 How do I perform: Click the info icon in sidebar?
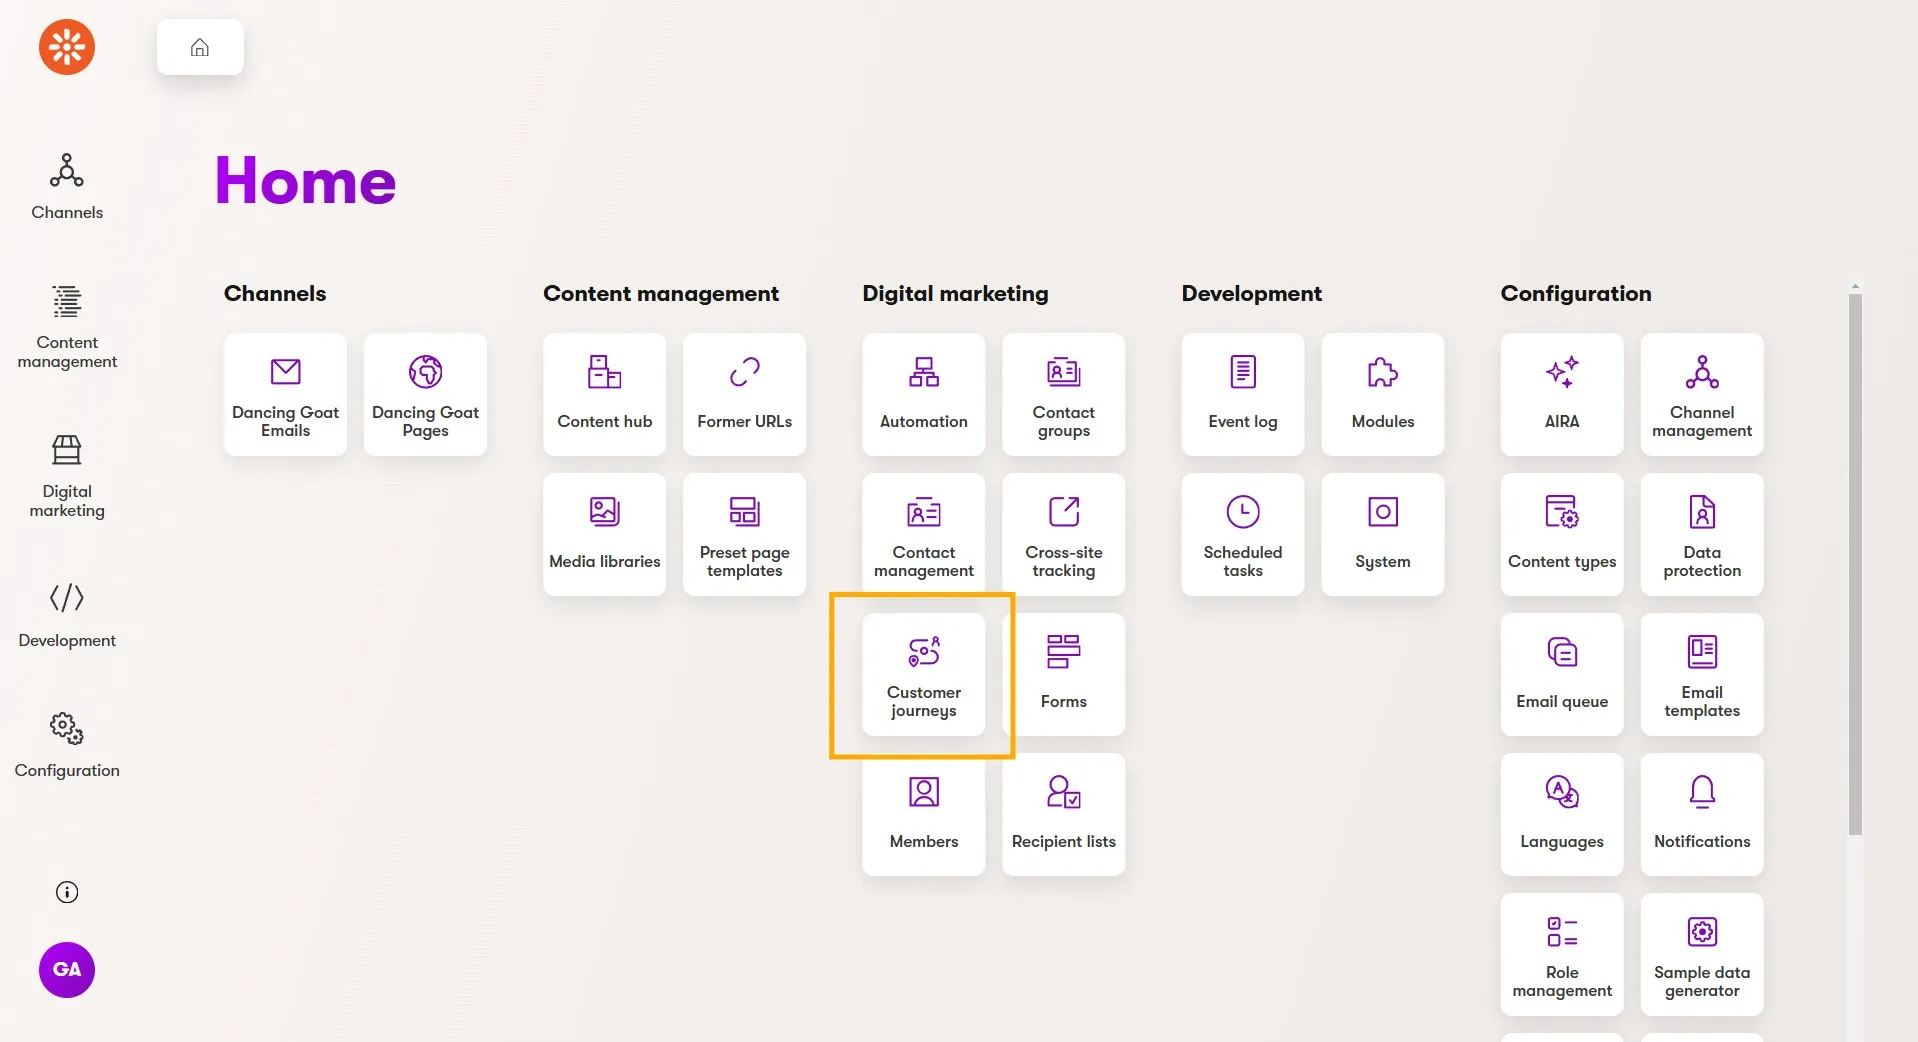[x=67, y=892]
